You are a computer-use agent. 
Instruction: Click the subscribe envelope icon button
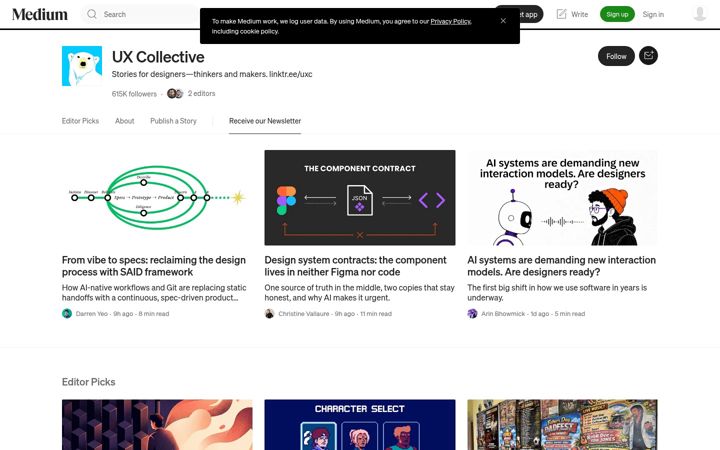[648, 56]
